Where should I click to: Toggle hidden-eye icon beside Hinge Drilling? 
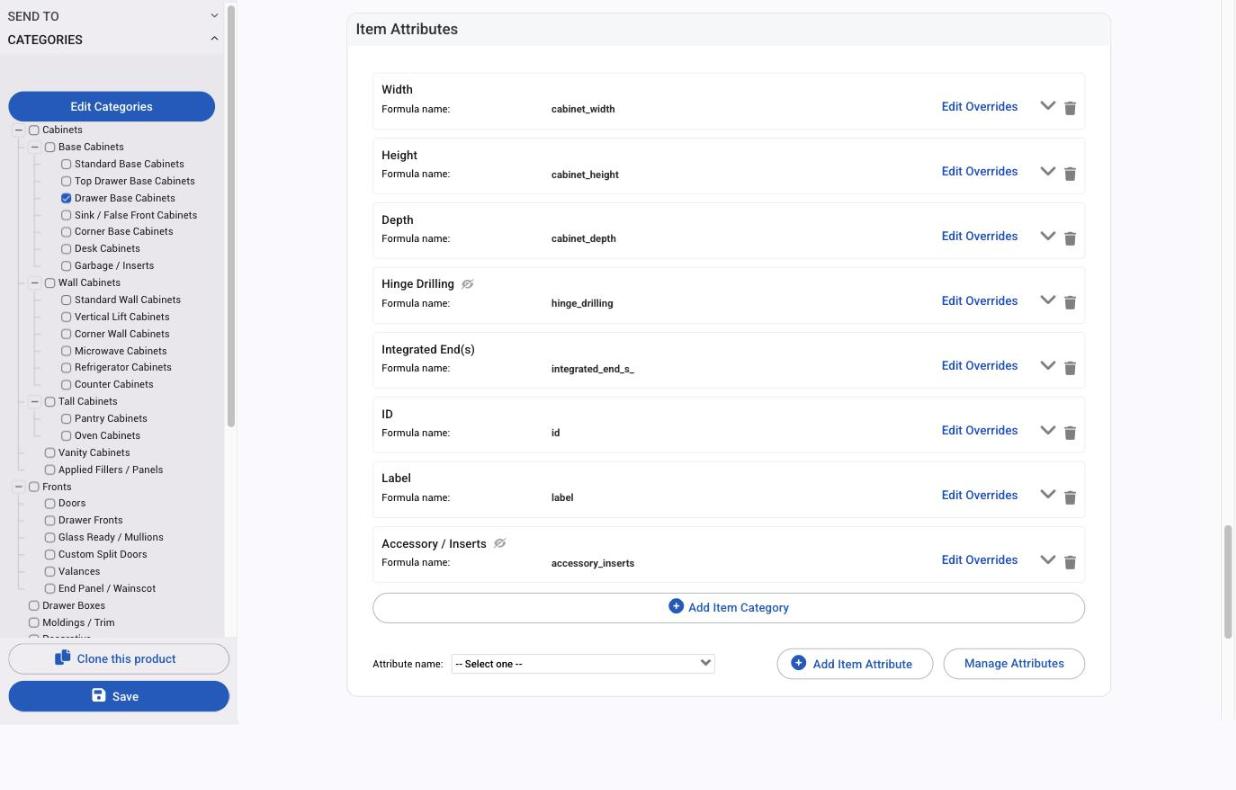coord(468,284)
